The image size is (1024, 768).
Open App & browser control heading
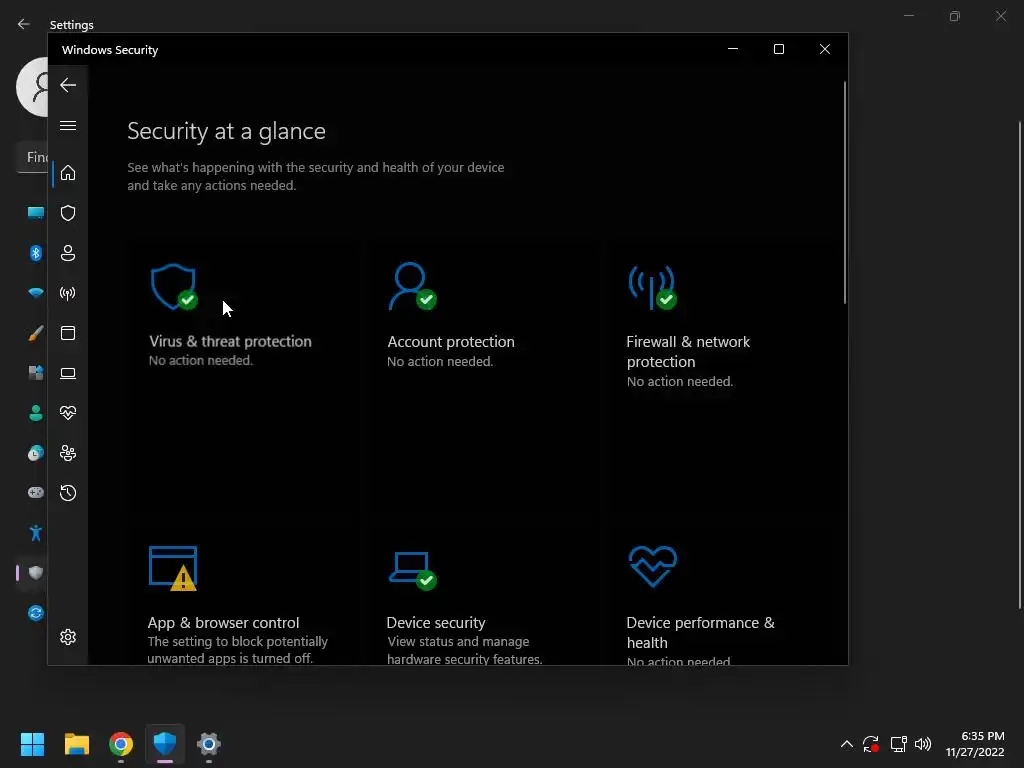223,623
